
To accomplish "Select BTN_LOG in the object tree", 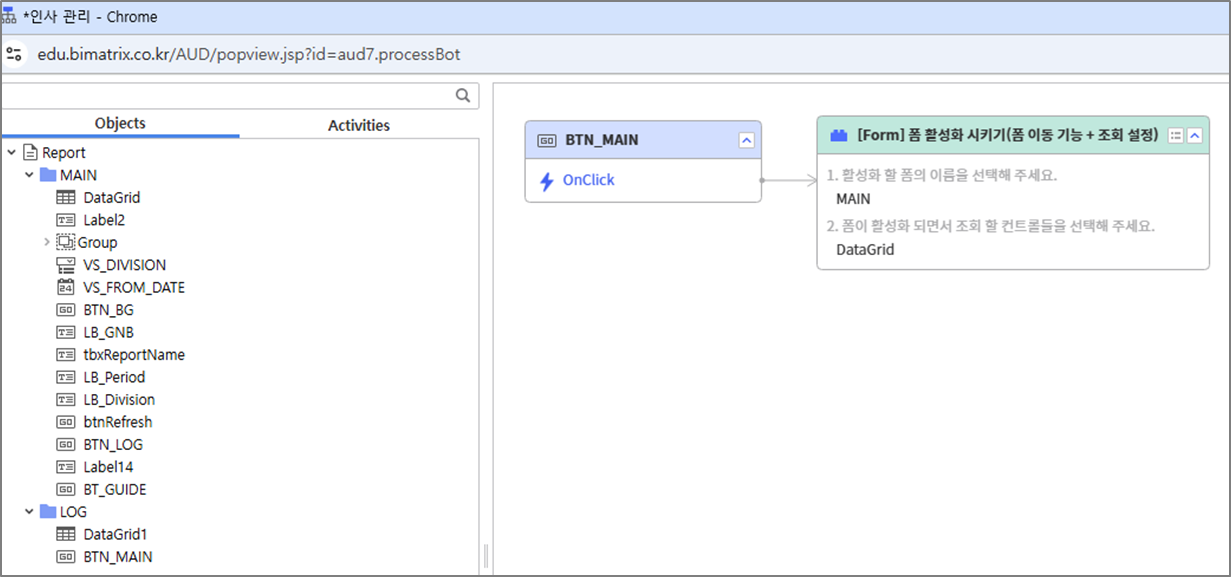I will [x=112, y=445].
